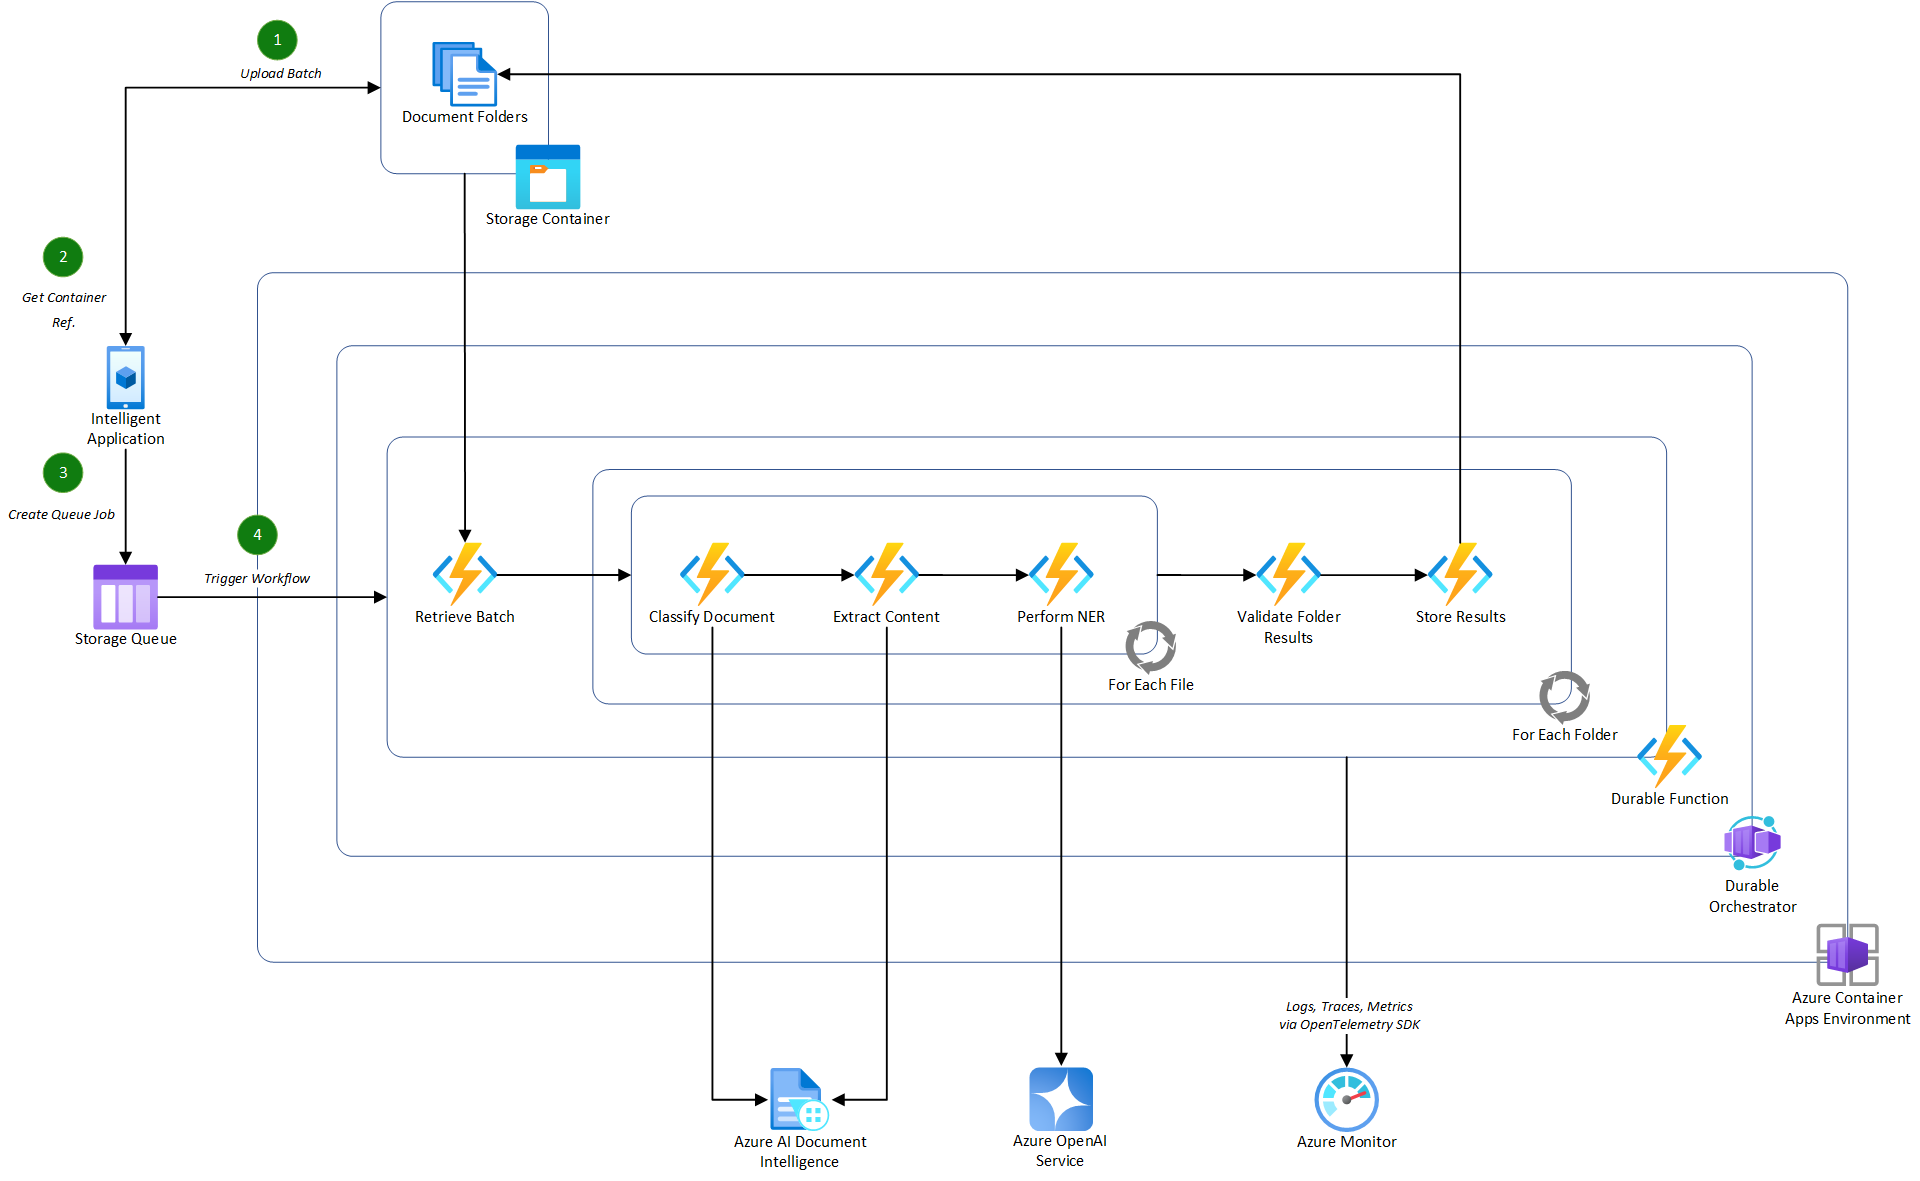Viewport: 1920px width, 1181px height.
Task: Click the Durable Orchestrator icon
Action: [1752, 843]
